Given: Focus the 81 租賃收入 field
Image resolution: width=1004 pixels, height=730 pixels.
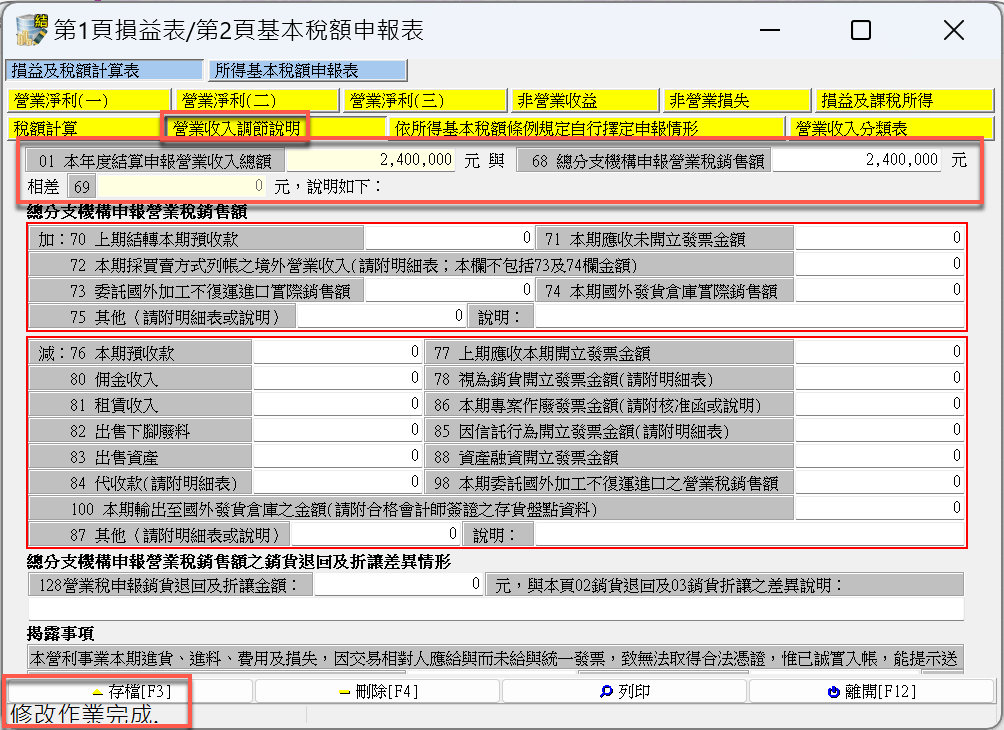Looking at the screenshot, I should pos(337,405).
